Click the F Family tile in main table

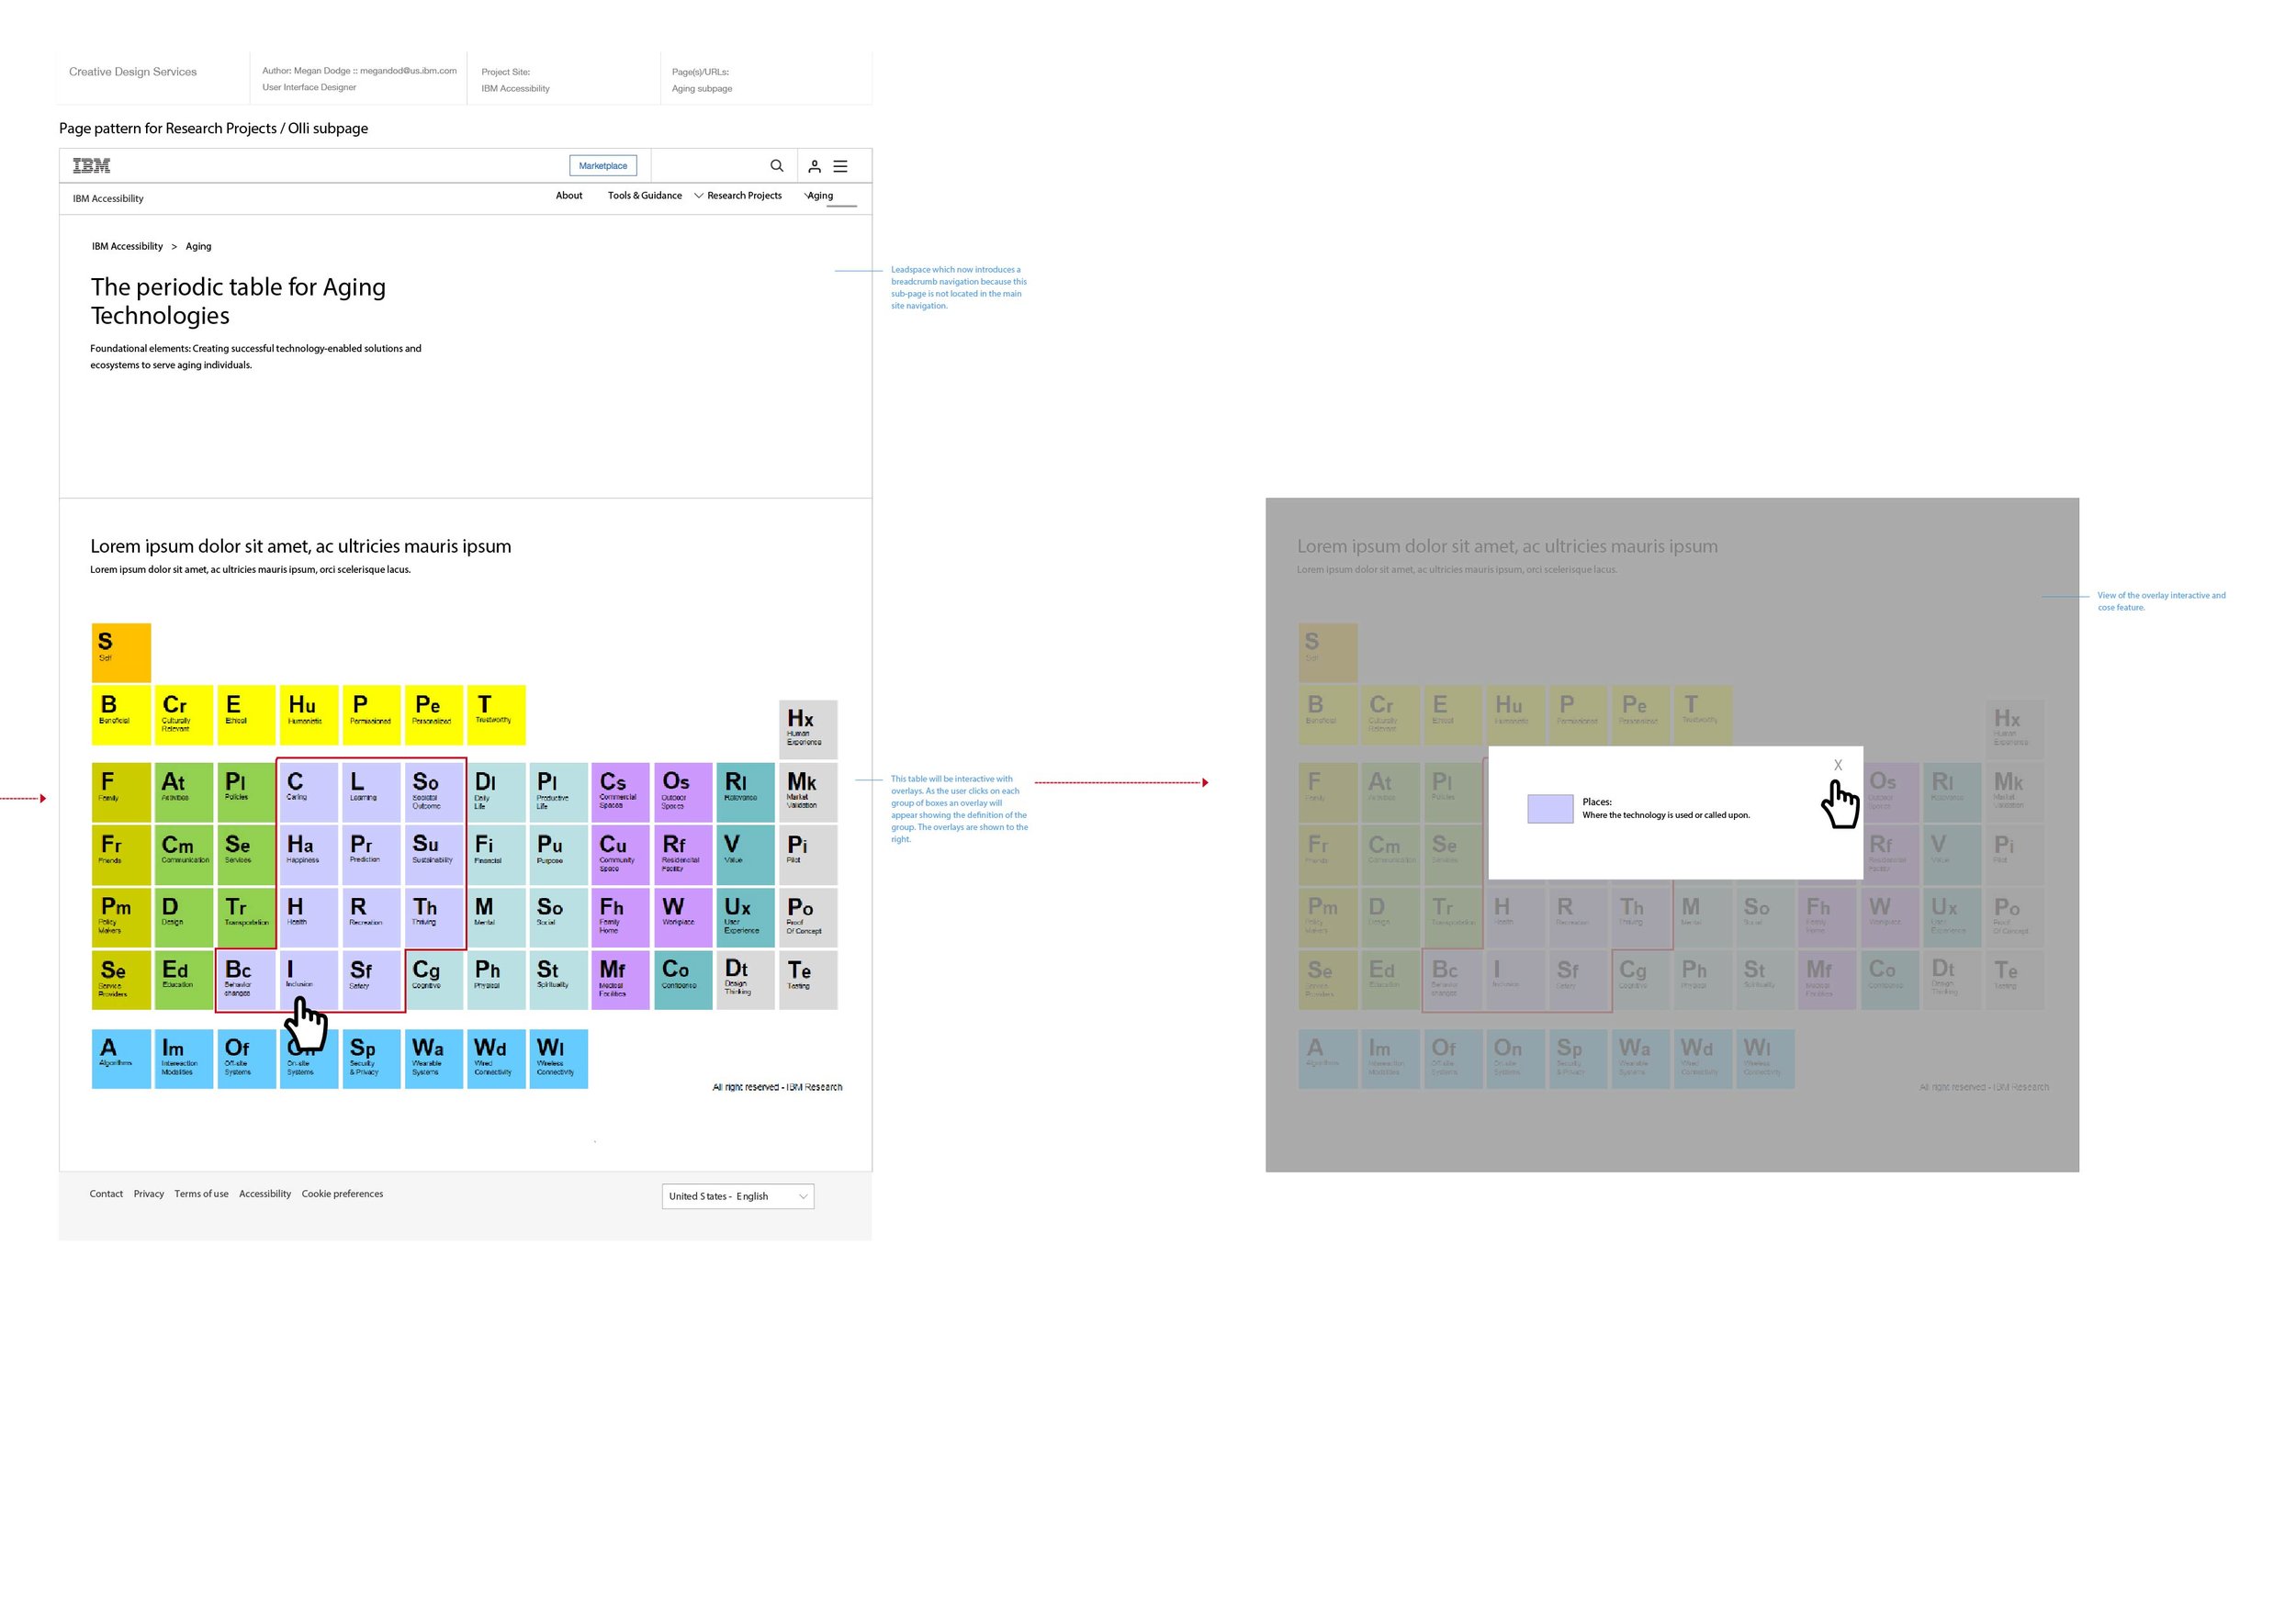[121, 793]
